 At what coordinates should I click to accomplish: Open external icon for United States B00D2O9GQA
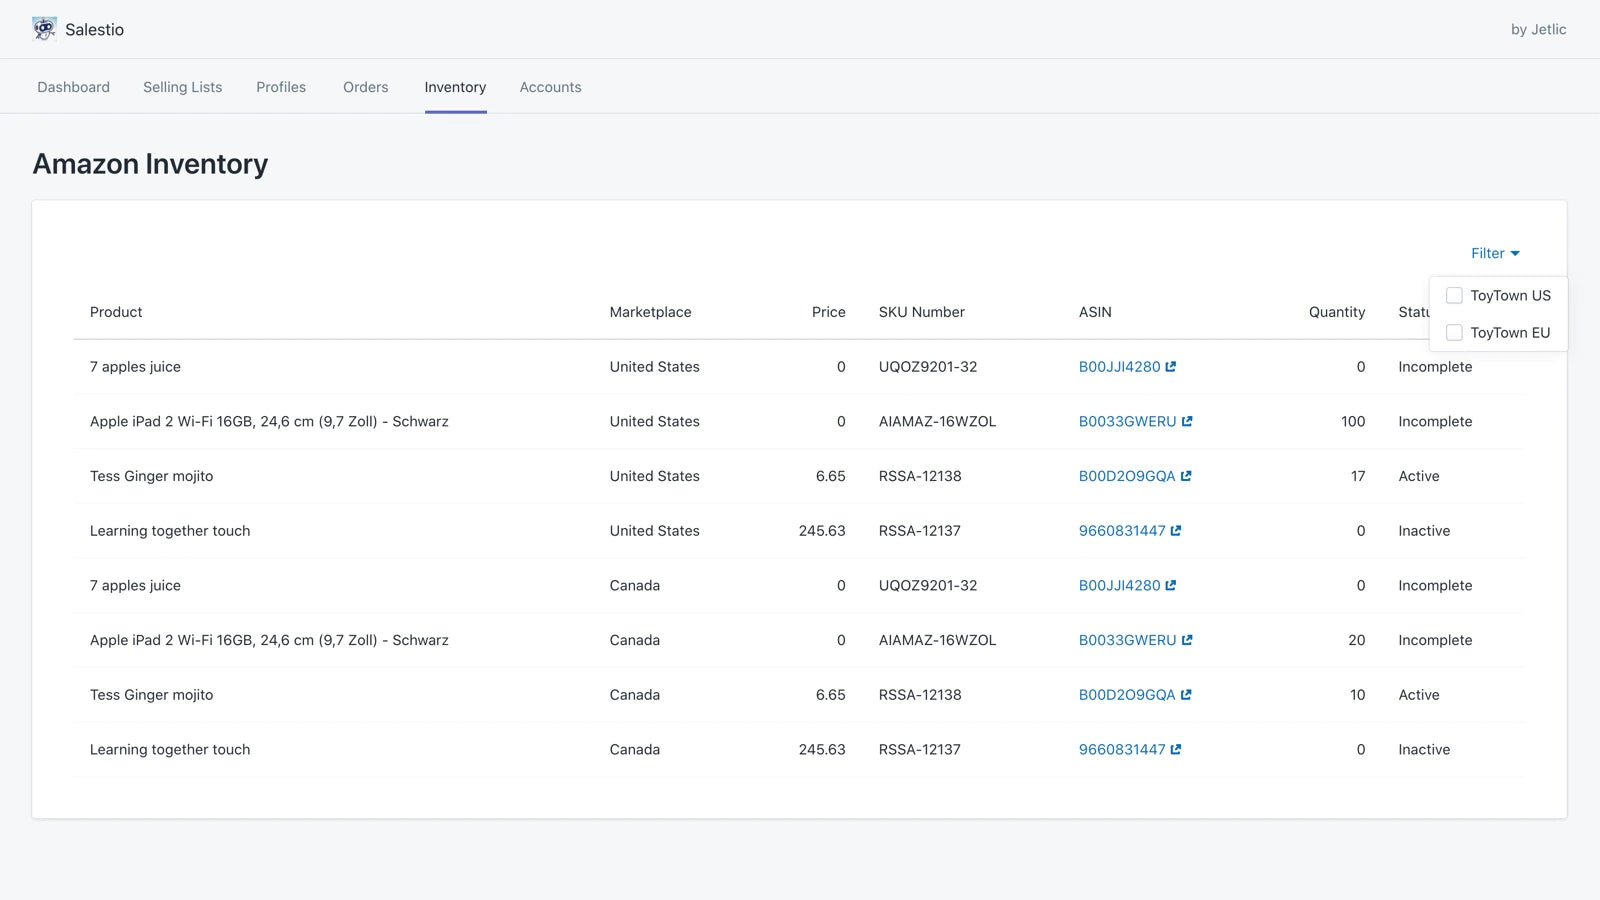pos(1186,476)
